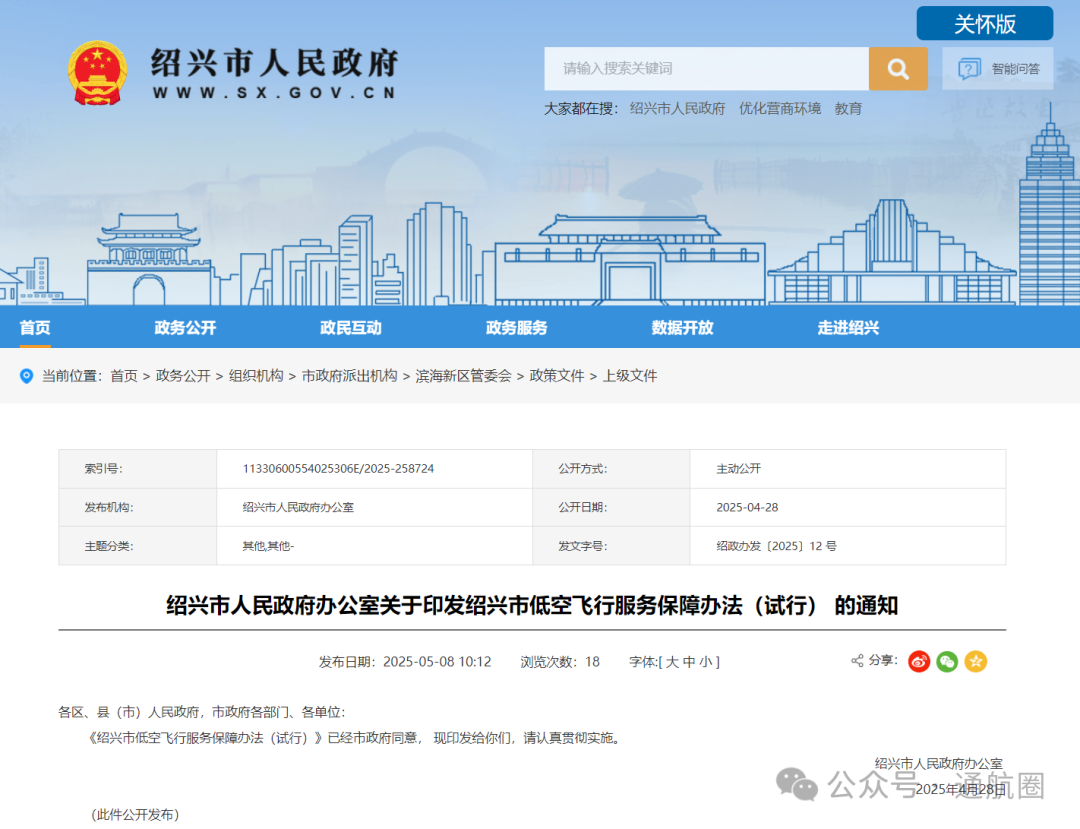Click the 分享 share network icon
This screenshot has width=1080, height=829.
point(856,660)
